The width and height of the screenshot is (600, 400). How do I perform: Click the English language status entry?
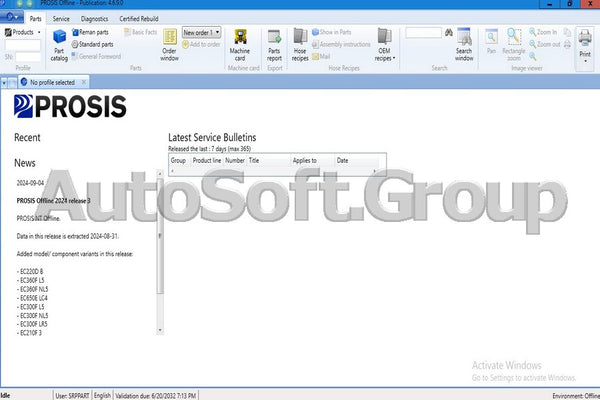[x=102, y=395]
